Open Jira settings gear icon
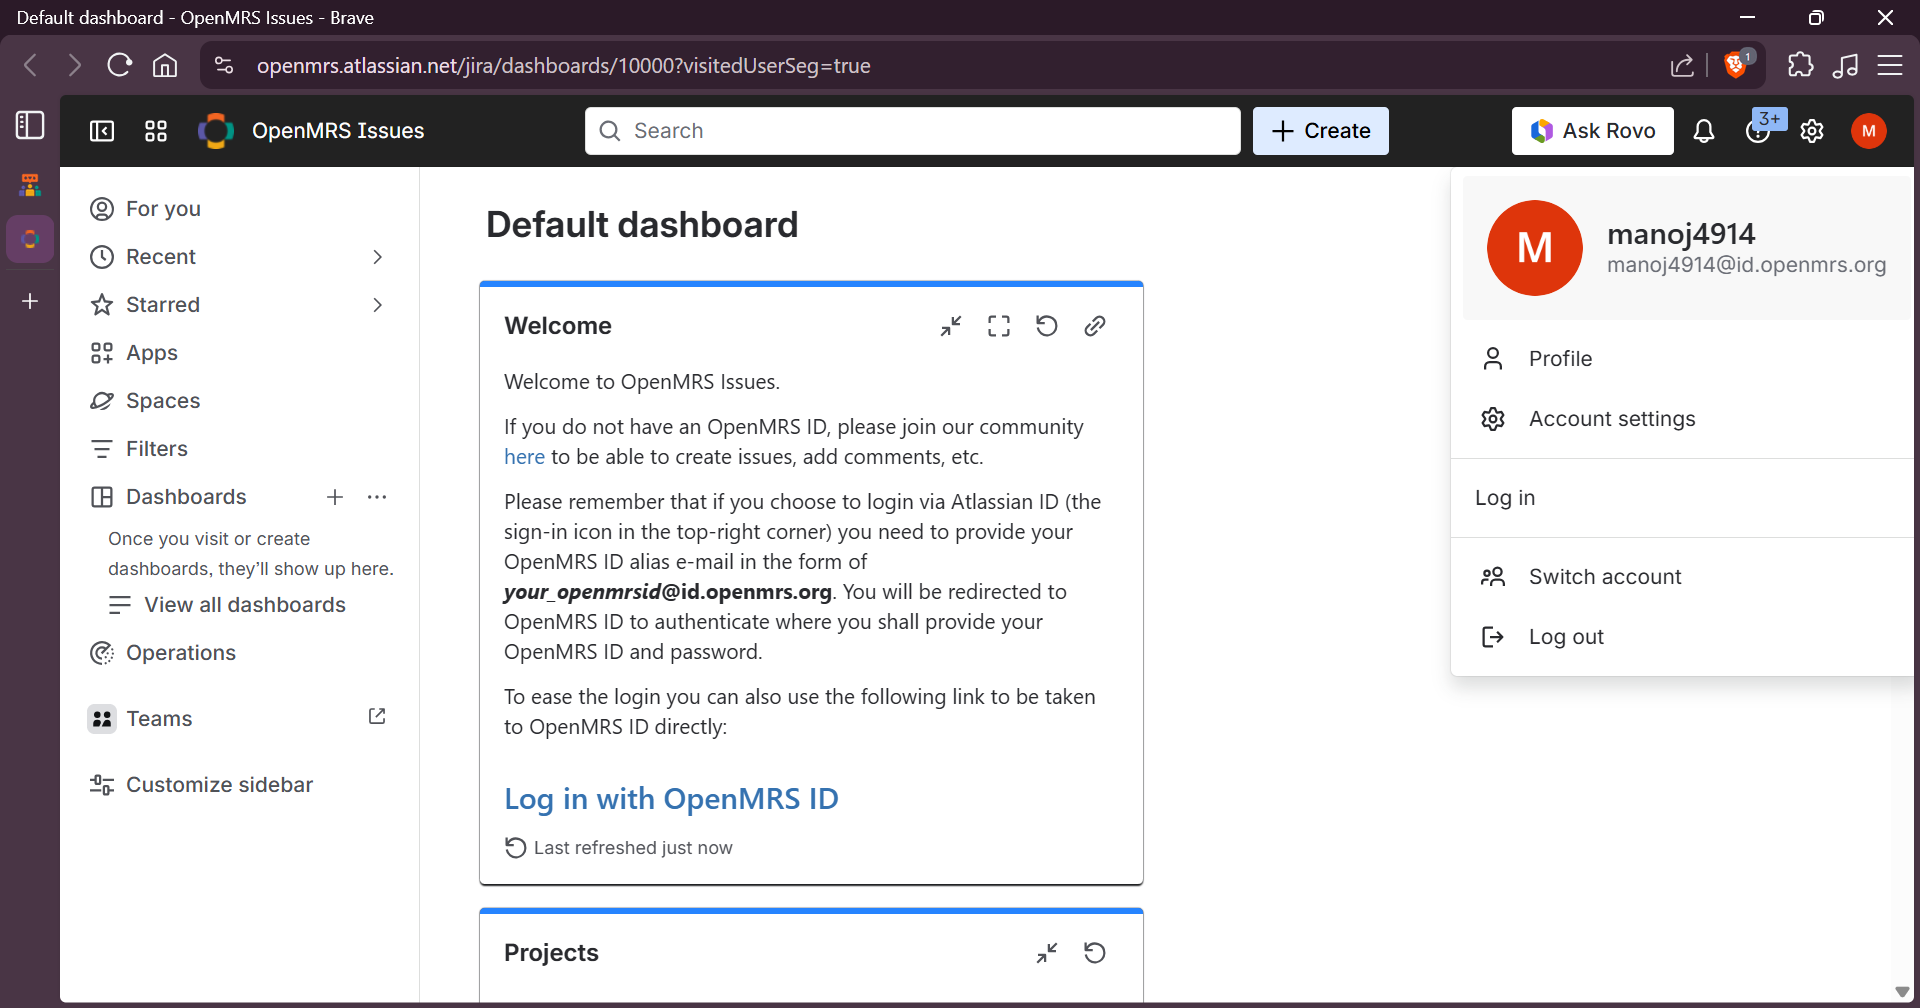This screenshot has width=1920, height=1008. tap(1811, 131)
